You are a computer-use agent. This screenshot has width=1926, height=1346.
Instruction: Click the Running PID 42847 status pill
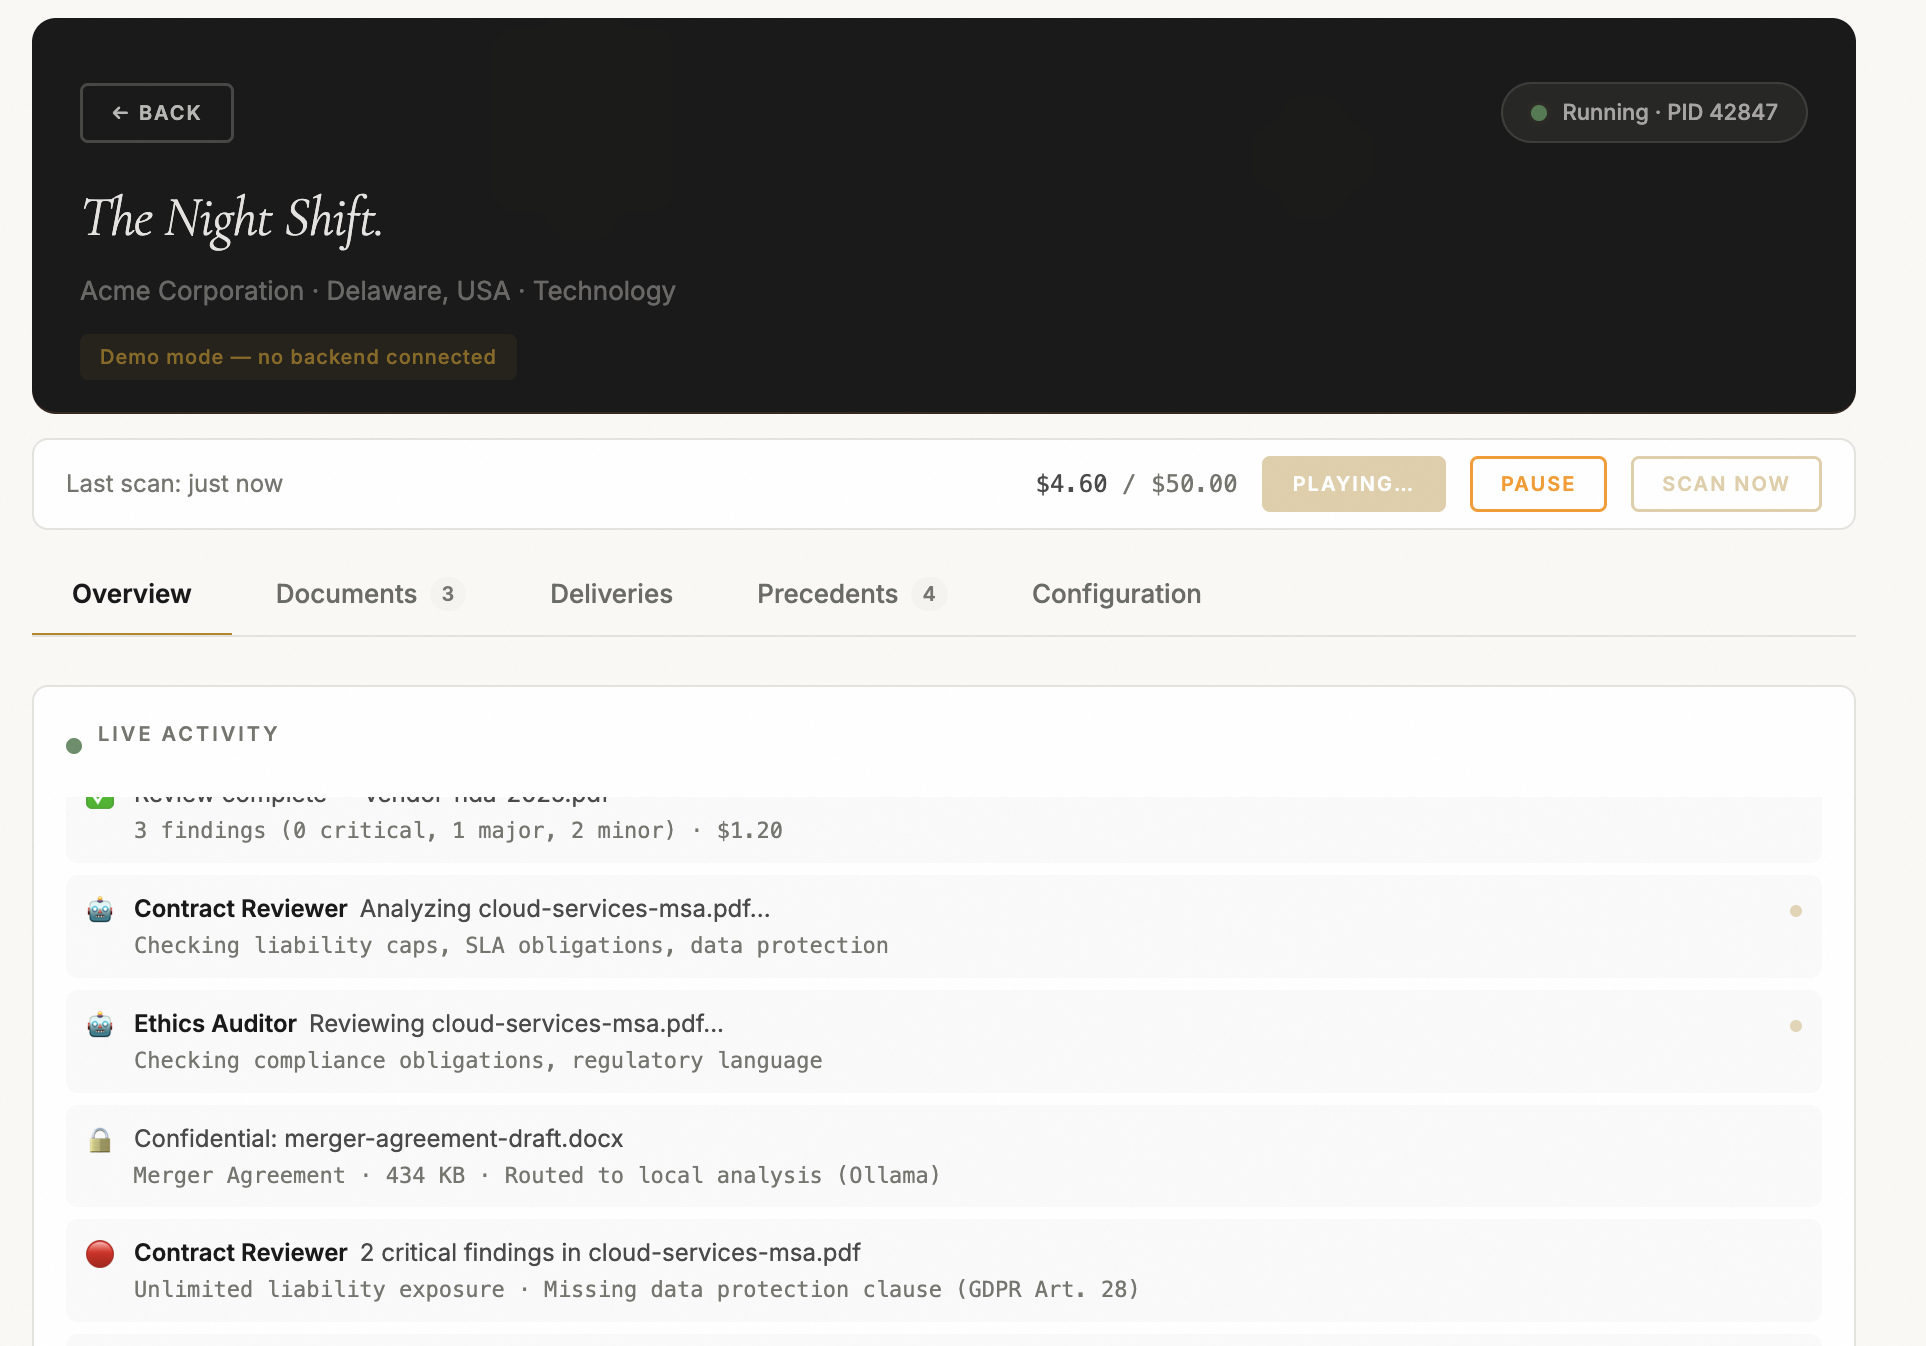click(1654, 112)
